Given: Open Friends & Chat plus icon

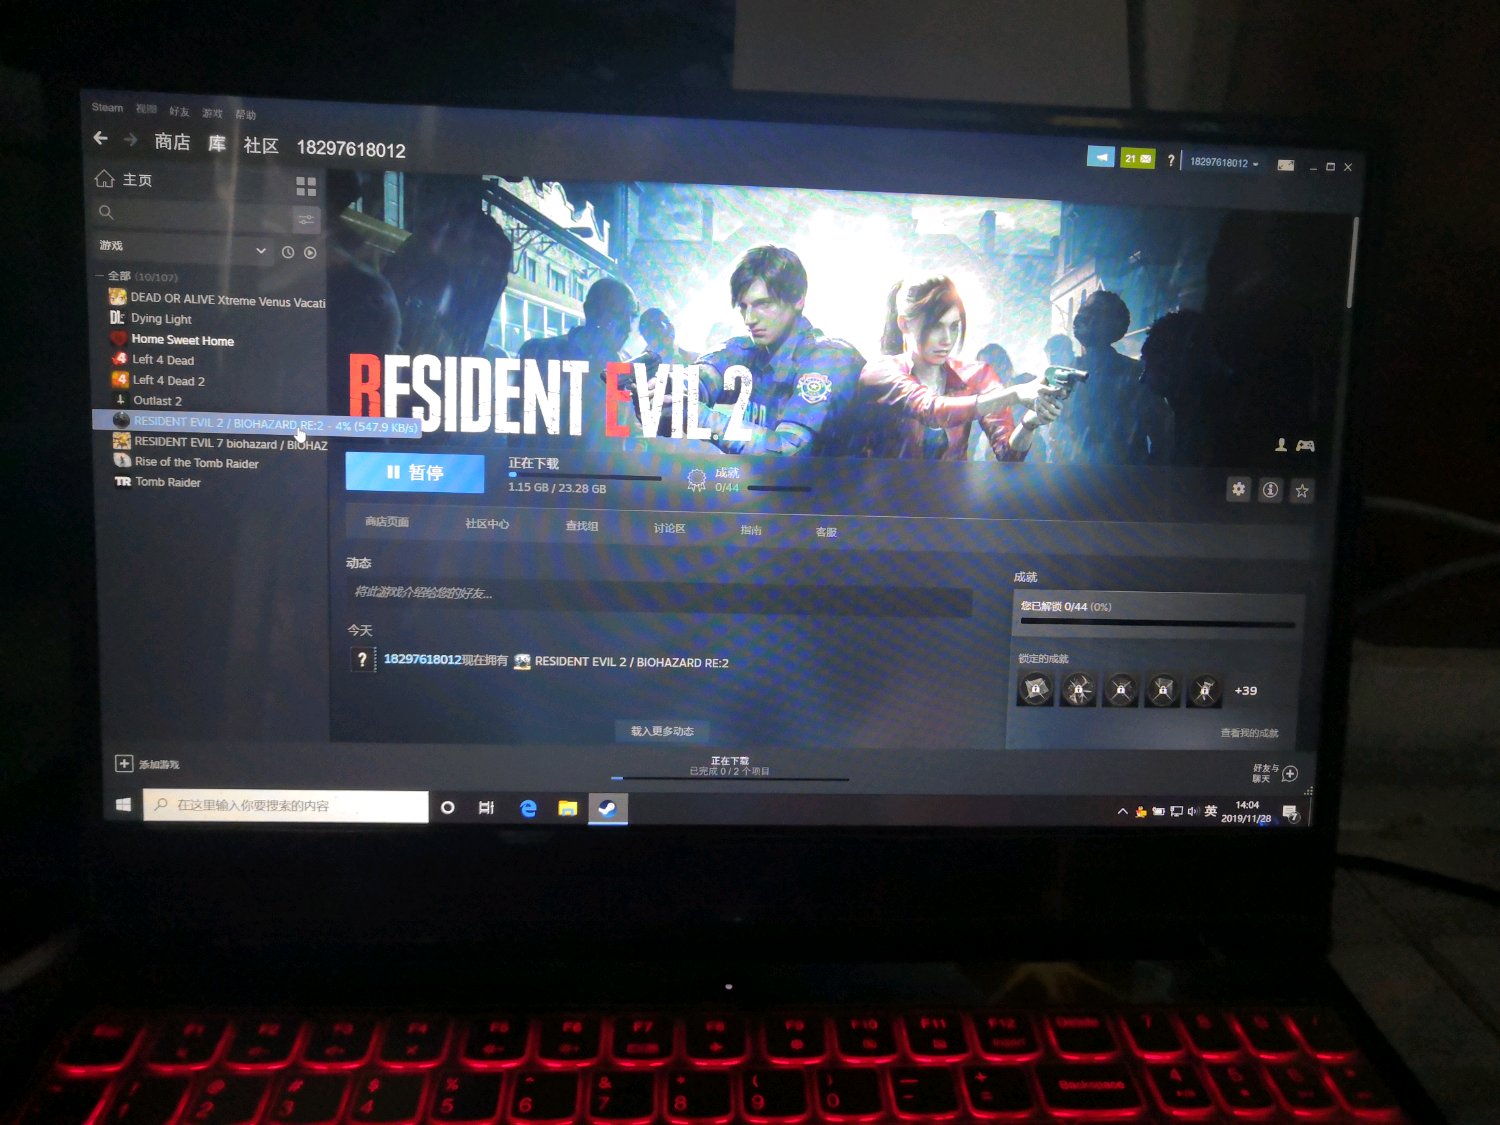Looking at the screenshot, I should [1290, 773].
